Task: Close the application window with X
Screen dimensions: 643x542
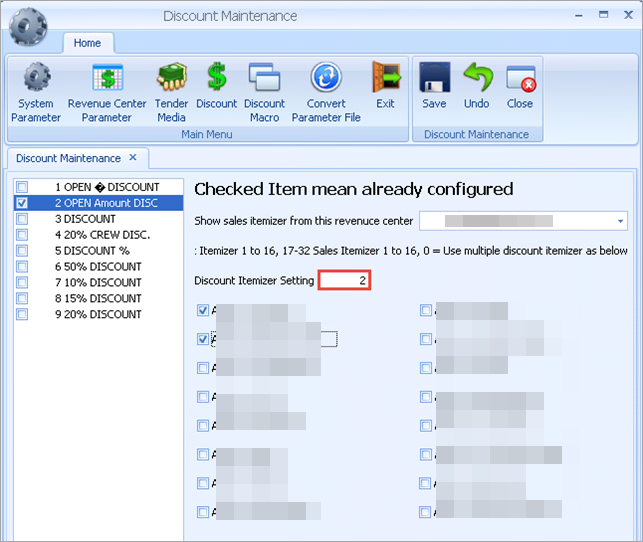Action: (628, 15)
